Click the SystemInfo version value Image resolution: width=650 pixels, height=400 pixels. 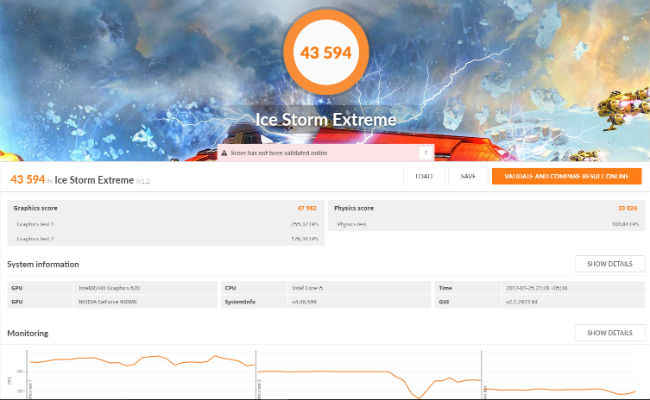(x=304, y=302)
